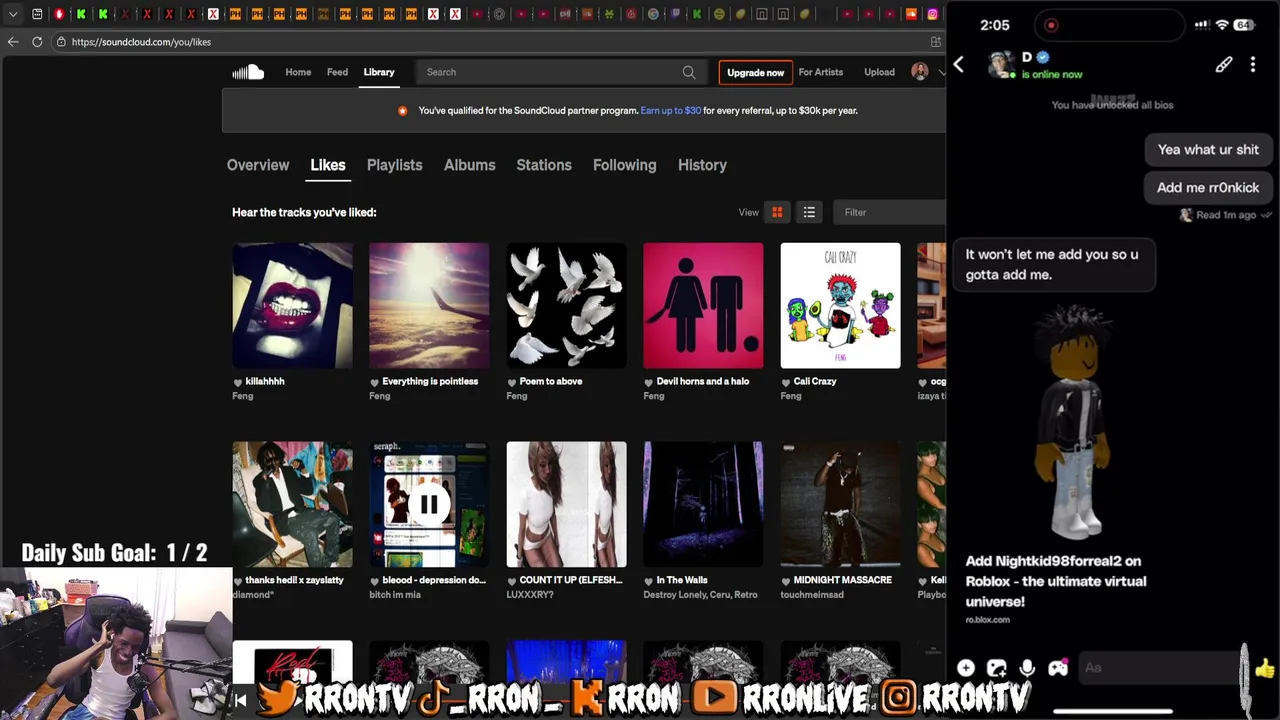Click the browser address bar URL

(x=141, y=42)
